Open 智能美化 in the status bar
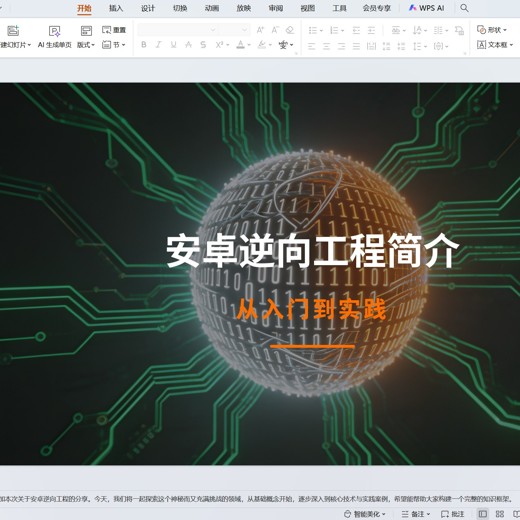The width and height of the screenshot is (520, 520). point(365,514)
